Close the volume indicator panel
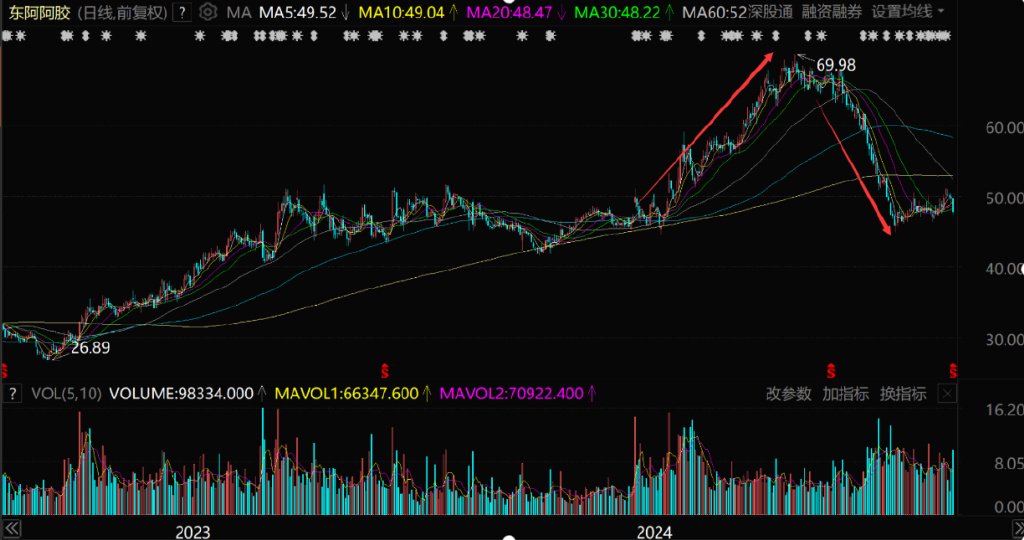 (x=948, y=393)
